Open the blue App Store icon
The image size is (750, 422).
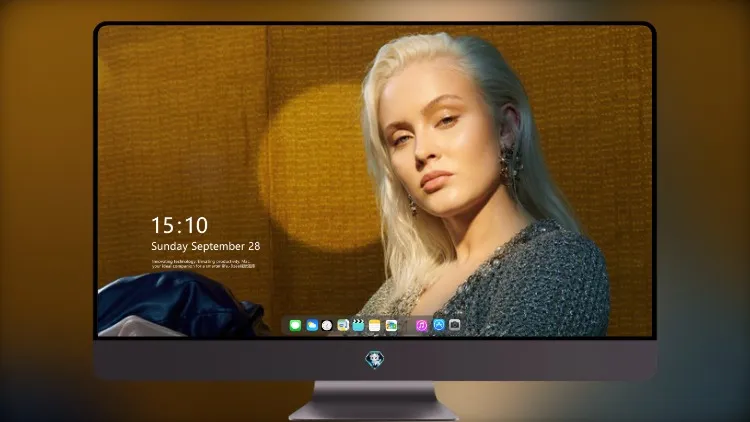[439, 325]
